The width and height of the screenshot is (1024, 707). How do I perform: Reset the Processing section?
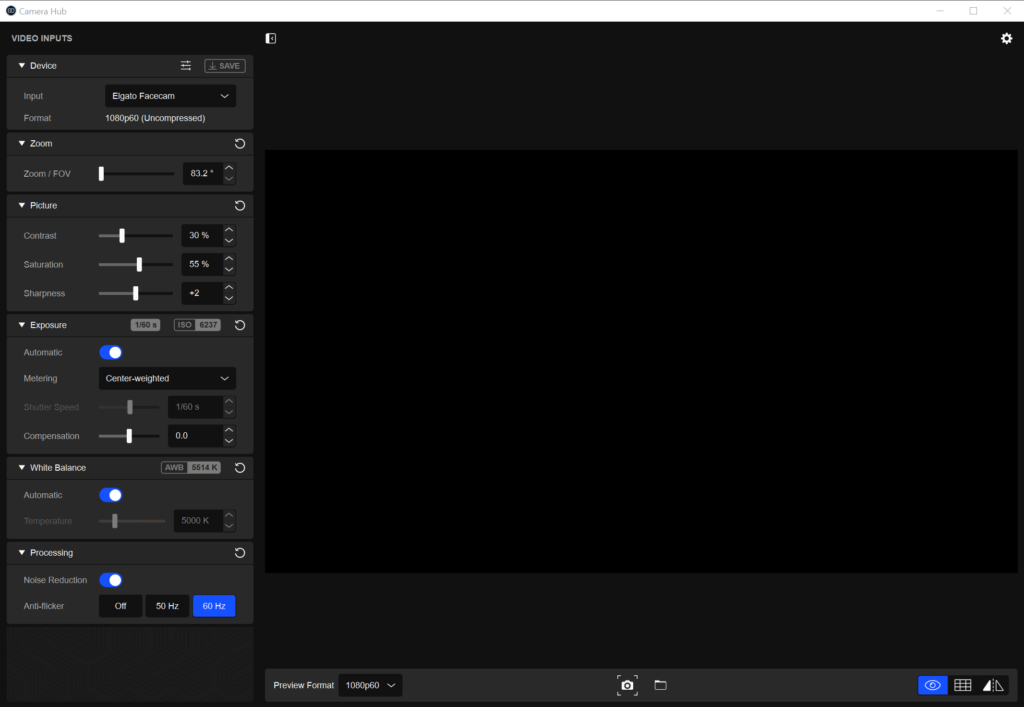pos(240,553)
